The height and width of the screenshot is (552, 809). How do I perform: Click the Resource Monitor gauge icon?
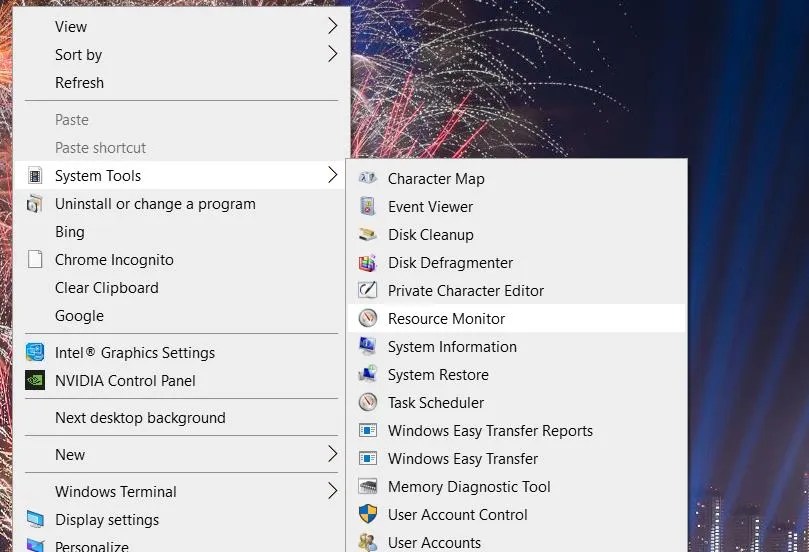368,318
